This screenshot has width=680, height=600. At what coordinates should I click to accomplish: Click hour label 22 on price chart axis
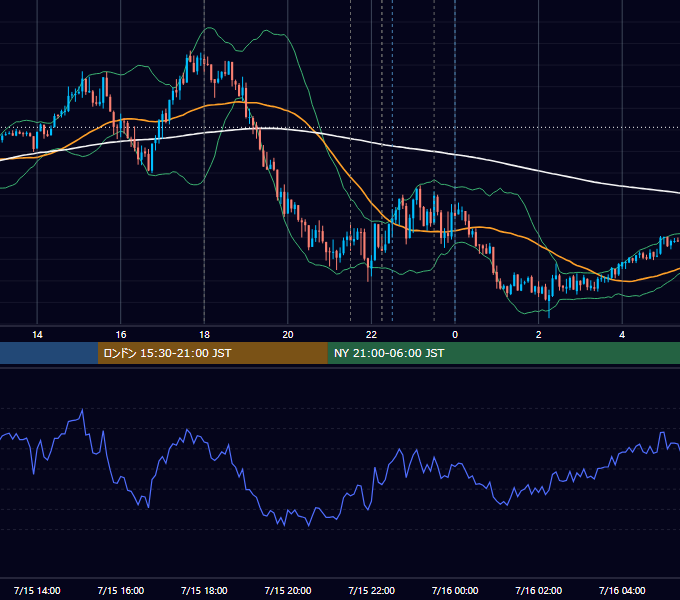[371, 335]
